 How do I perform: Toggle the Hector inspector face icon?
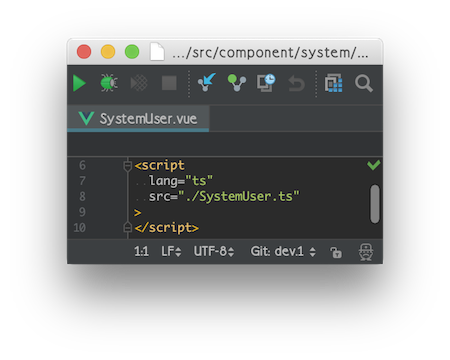coord(366,252)
